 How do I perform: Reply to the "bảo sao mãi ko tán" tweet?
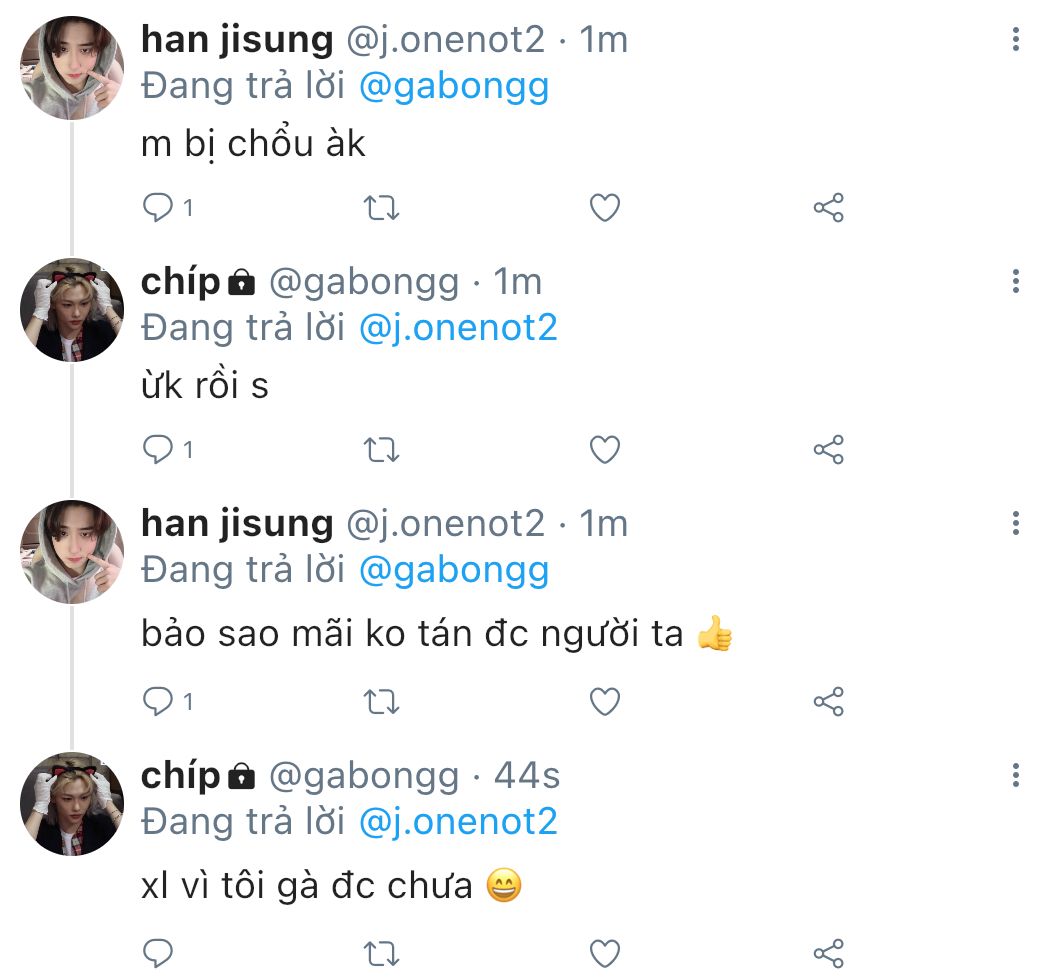point(158,701)
